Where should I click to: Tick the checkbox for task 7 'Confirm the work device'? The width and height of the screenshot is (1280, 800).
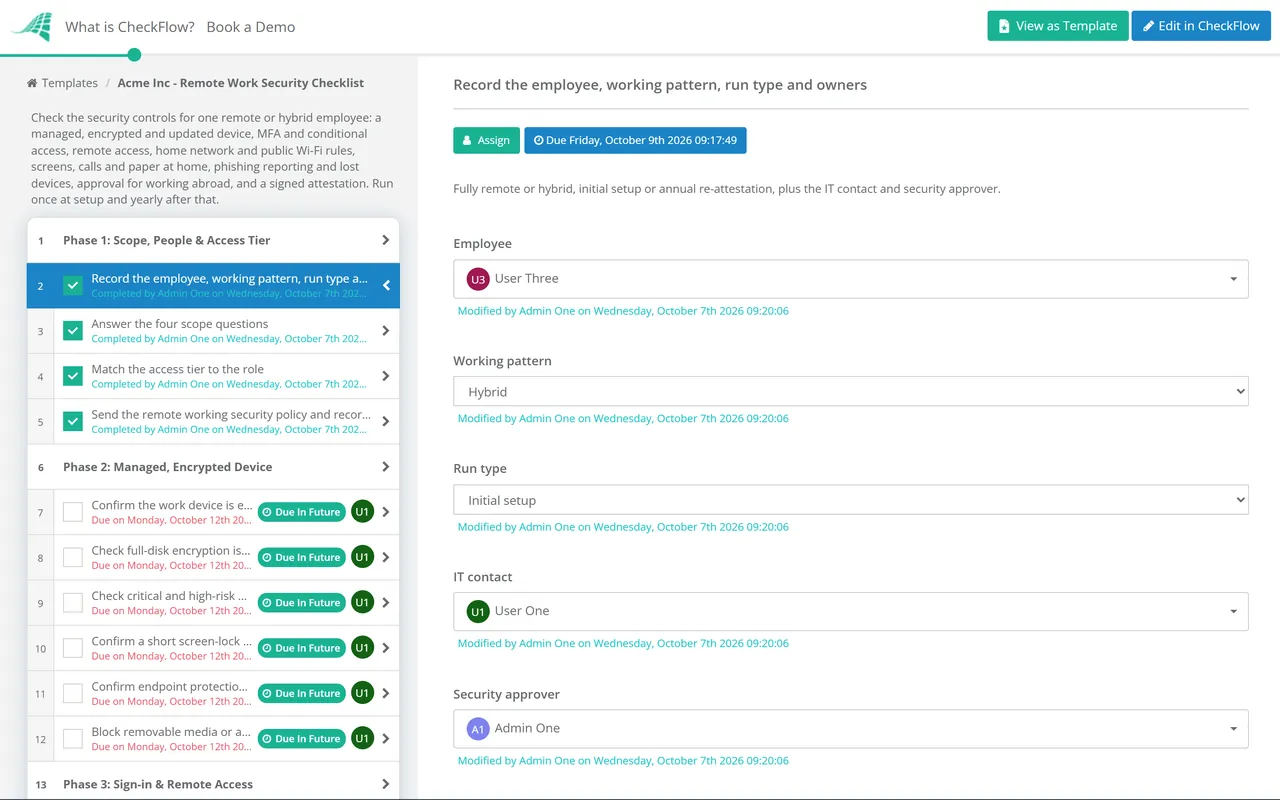coord(73,512)
